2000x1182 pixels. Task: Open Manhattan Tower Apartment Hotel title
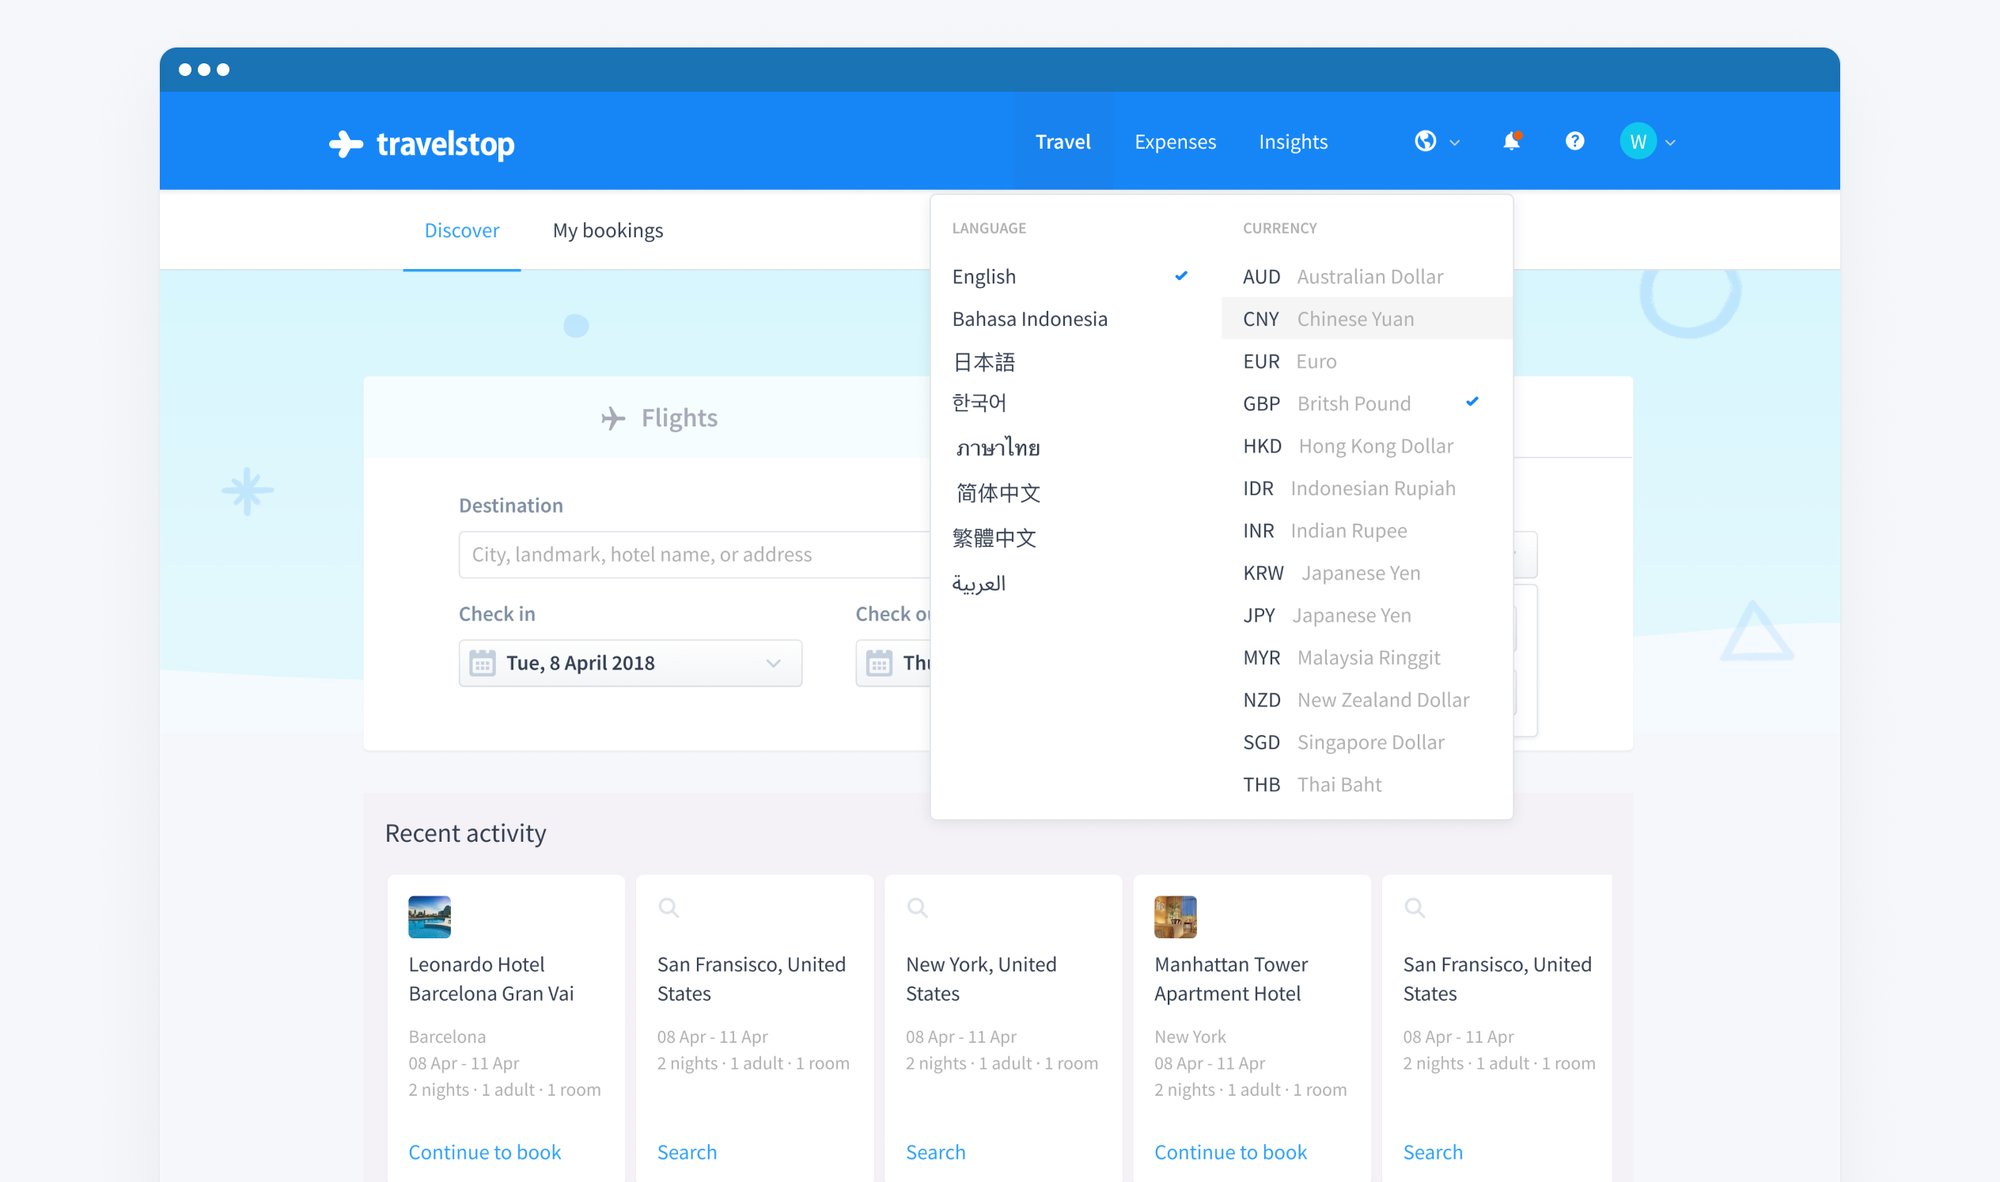tap(1231, 979)
